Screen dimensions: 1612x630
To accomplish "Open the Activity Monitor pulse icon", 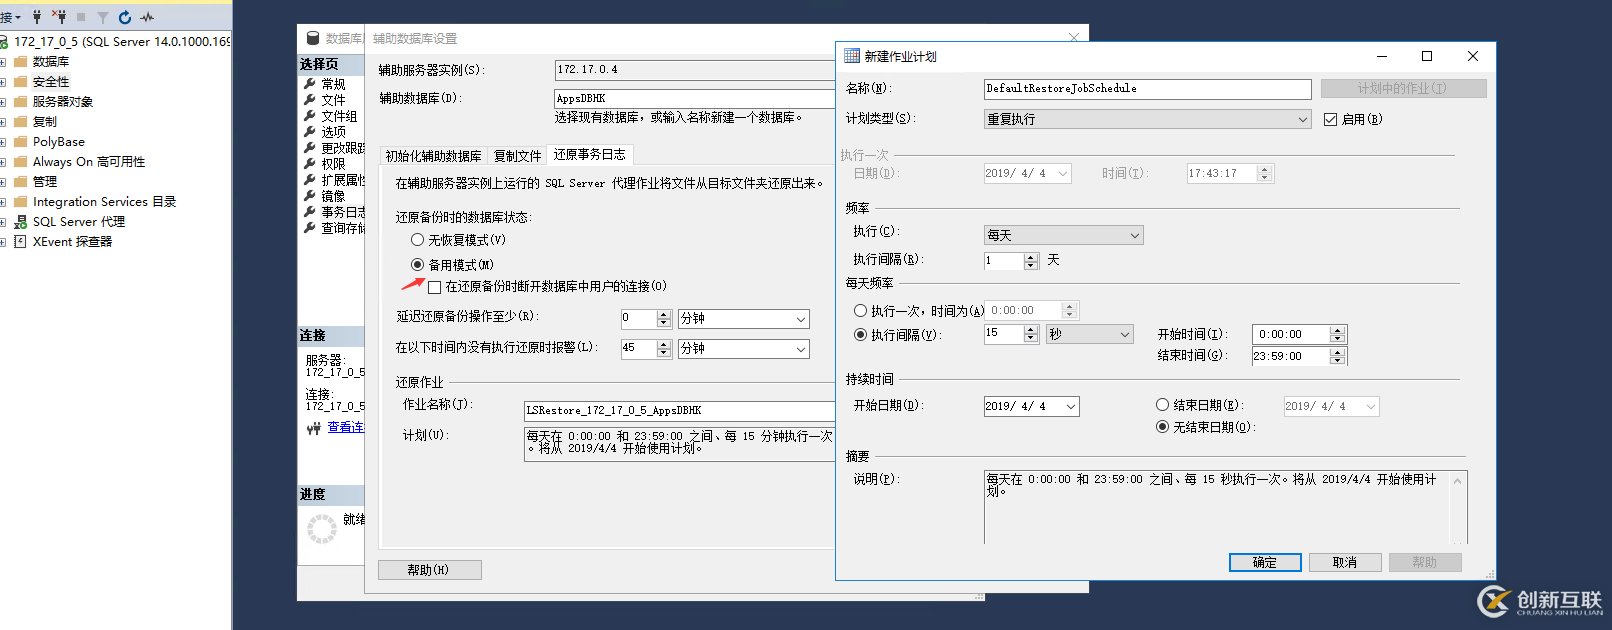I will point(147,17).
